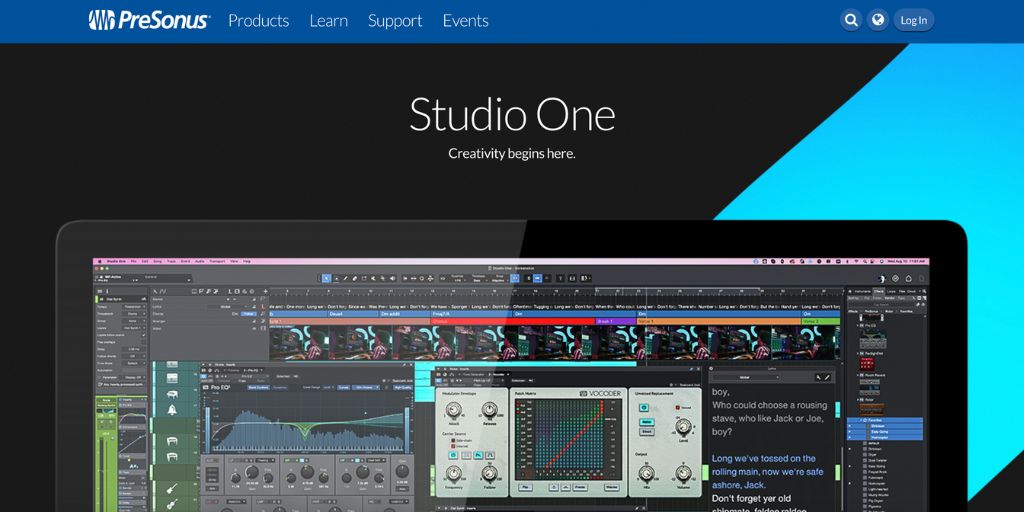Viewport: 1024px width, 512px height.
Task: Click lyric line 'Long we've tossed on the'
Action: [x=763, y=458]
